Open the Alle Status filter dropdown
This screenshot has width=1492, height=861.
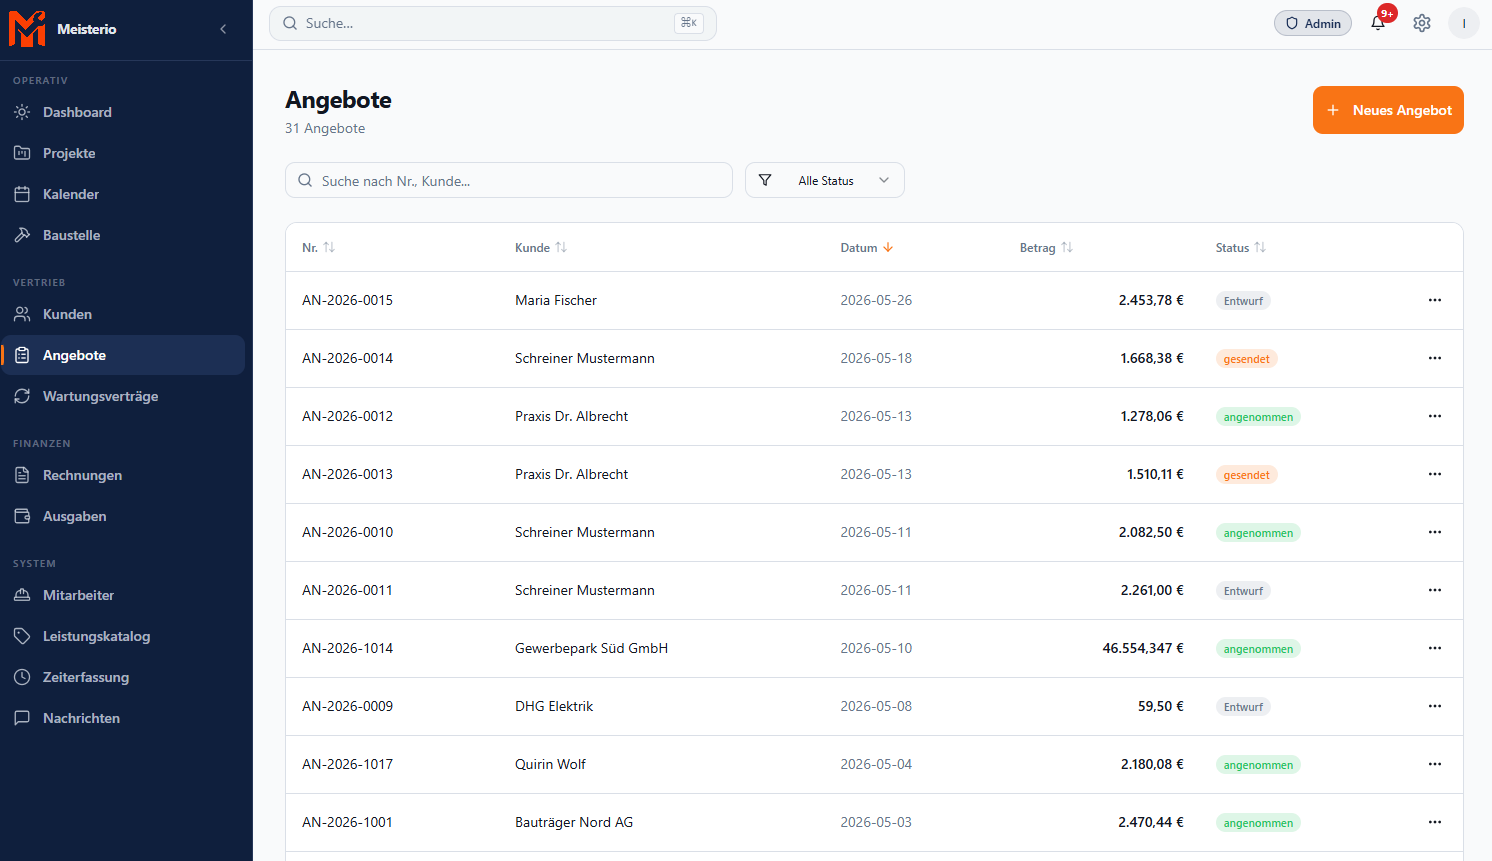pos(825,180)
